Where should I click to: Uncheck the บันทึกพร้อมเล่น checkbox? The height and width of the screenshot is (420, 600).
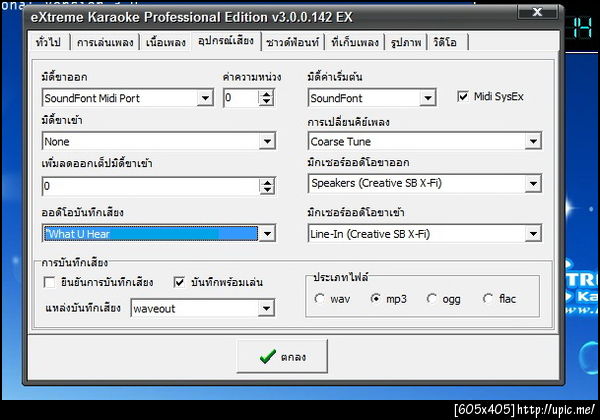coord(179,282)
